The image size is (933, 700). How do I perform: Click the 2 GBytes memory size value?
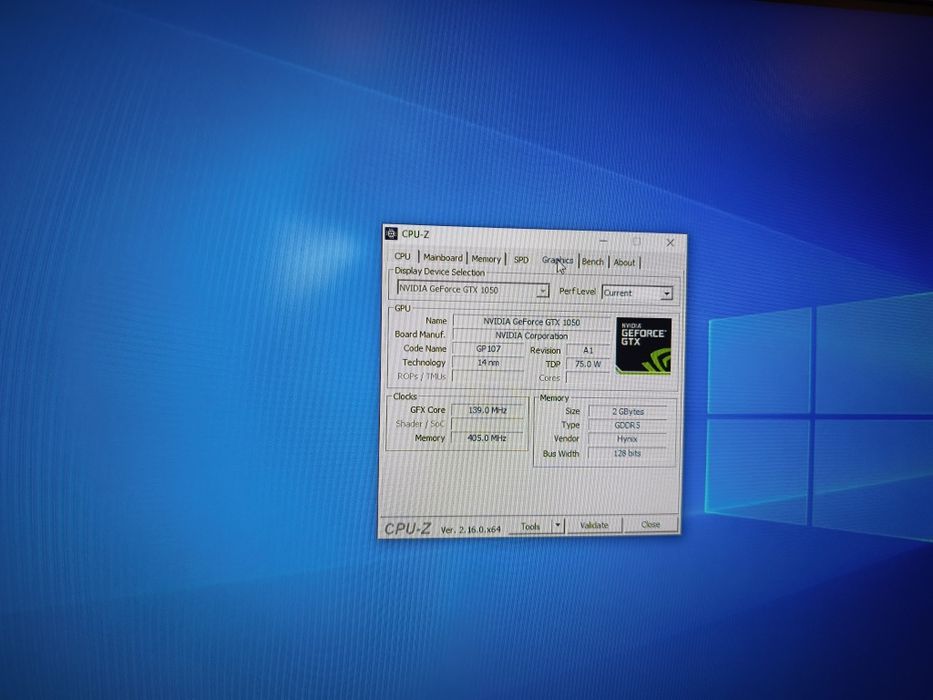(x=628, y=411)
